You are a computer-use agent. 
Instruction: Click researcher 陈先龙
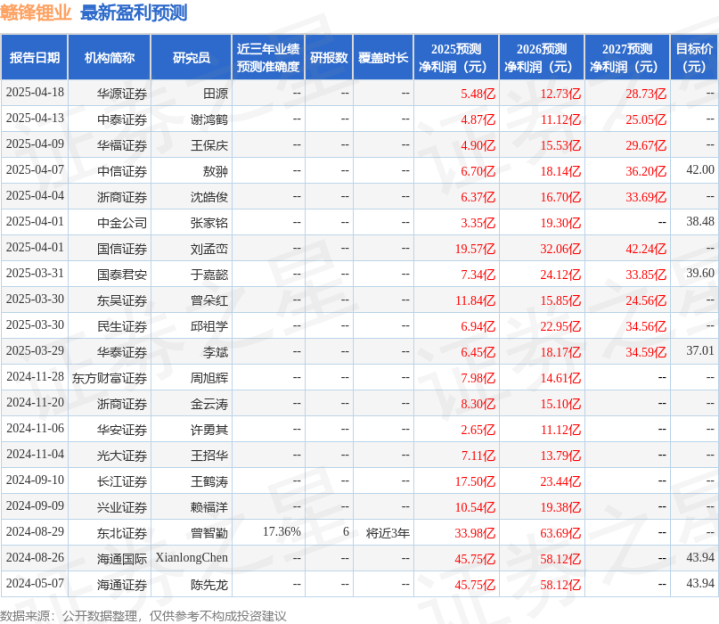pos(209,585)
